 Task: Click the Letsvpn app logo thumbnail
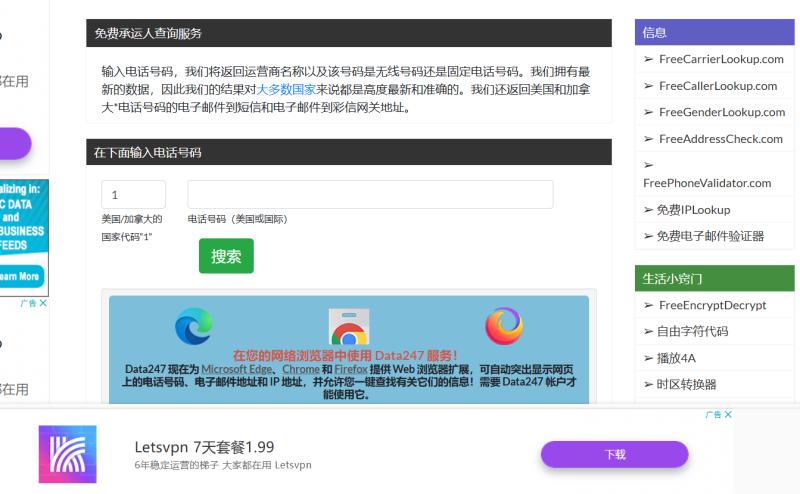click(x=67, y=454)
